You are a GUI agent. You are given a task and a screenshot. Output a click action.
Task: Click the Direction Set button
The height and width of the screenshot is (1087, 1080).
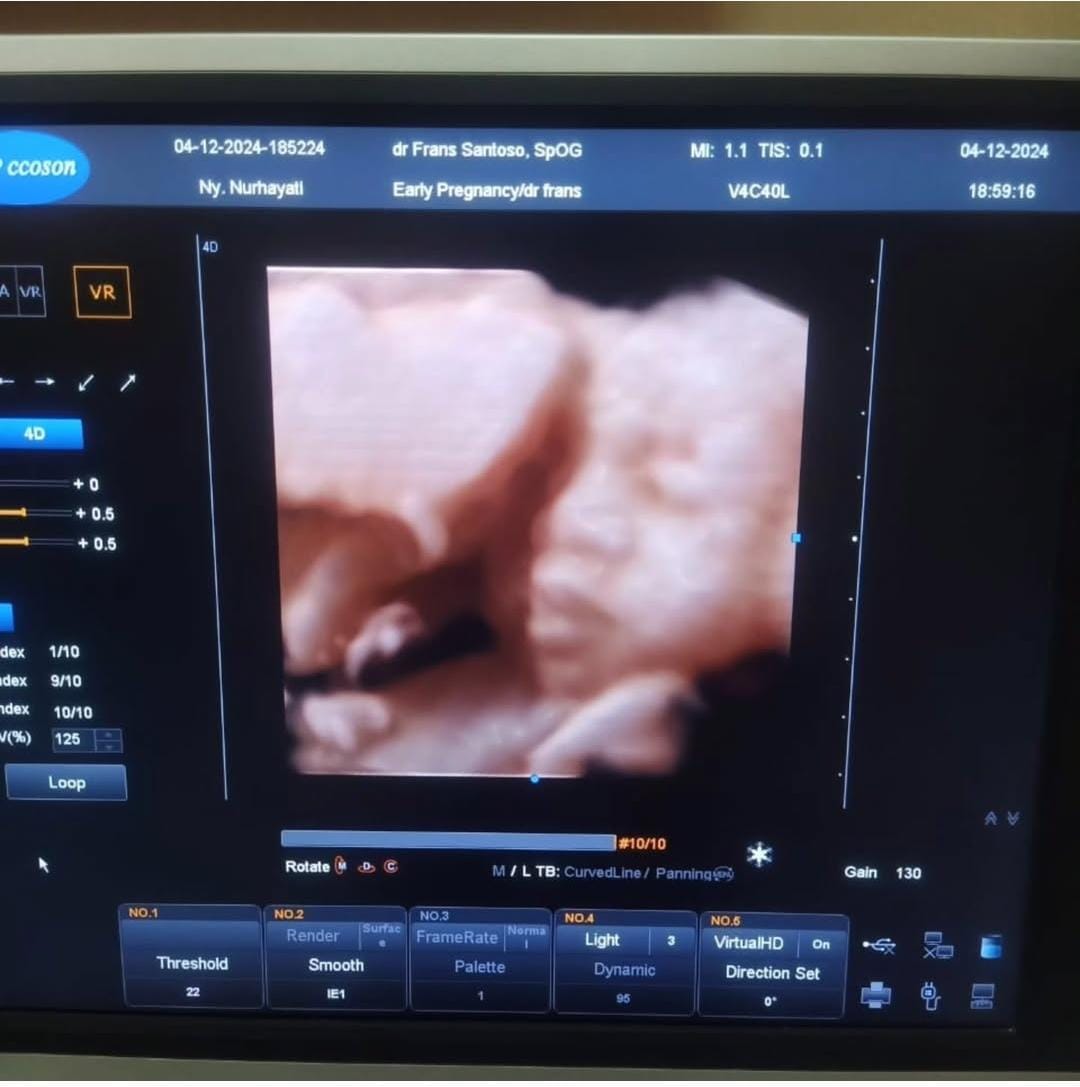pyautogui.click(x=772, y=973)
